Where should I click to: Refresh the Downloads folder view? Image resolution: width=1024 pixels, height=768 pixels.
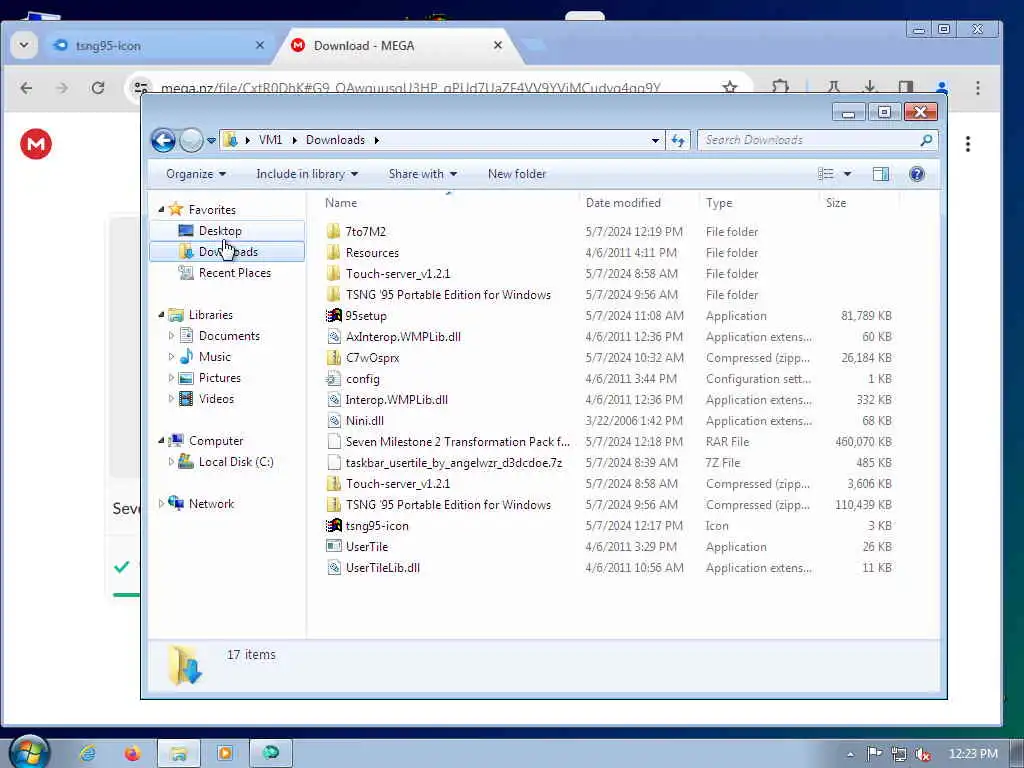[678, 140]
